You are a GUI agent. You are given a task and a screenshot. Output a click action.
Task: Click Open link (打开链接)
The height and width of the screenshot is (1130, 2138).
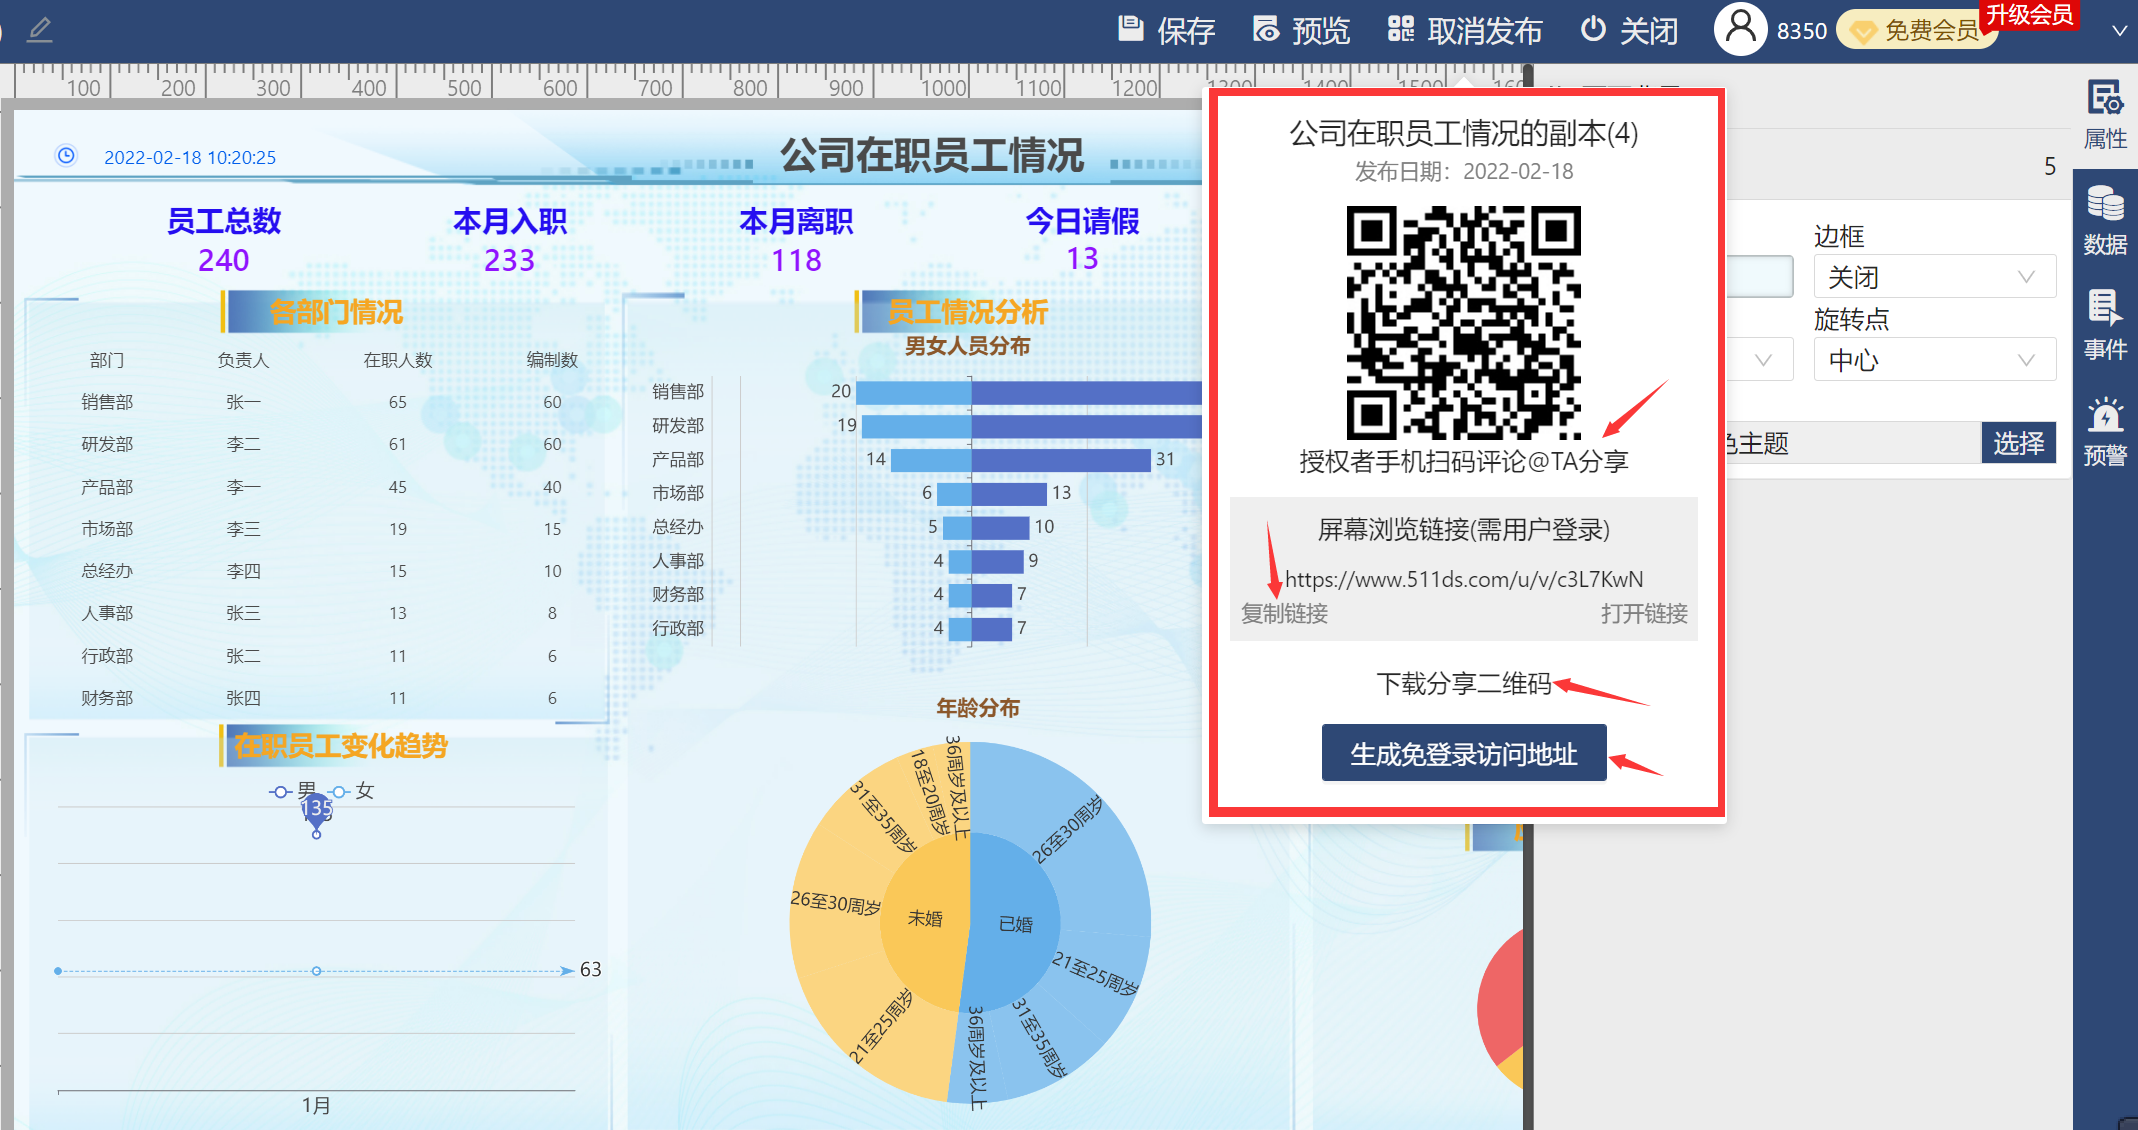click(1644, 613)
